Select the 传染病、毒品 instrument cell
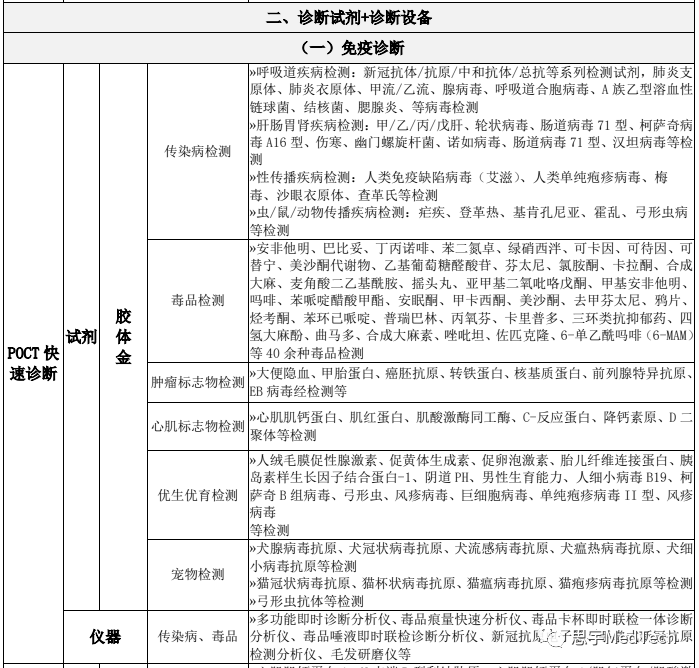This screenshot has width=699, height=668. coord(197,636)
